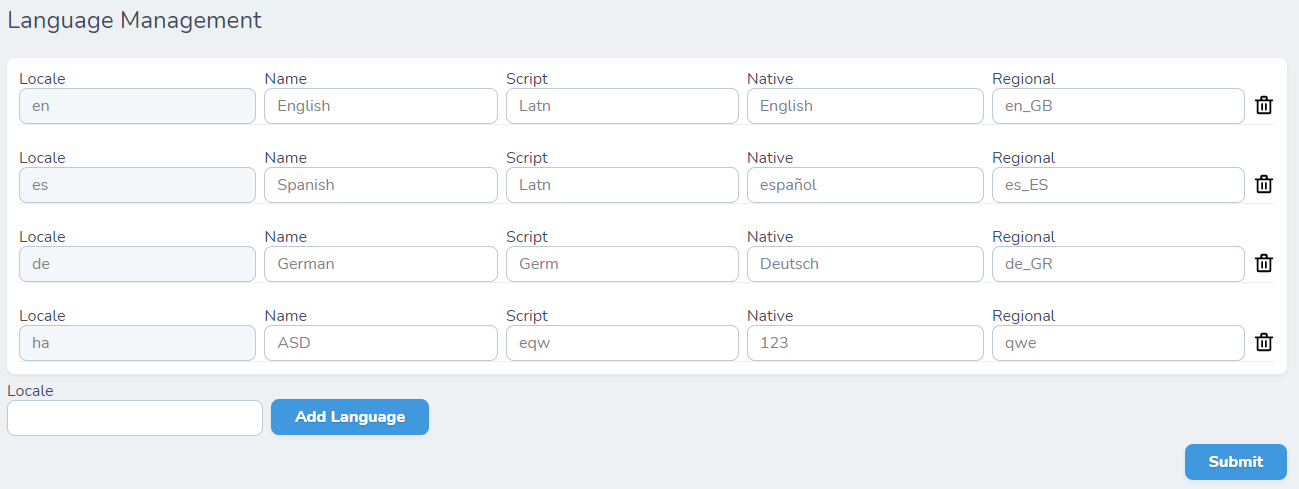The height and width of the screenshot is (489, 1299).
Task: Click the Regional field containing qwe
Action: [x=1117, y=343]
